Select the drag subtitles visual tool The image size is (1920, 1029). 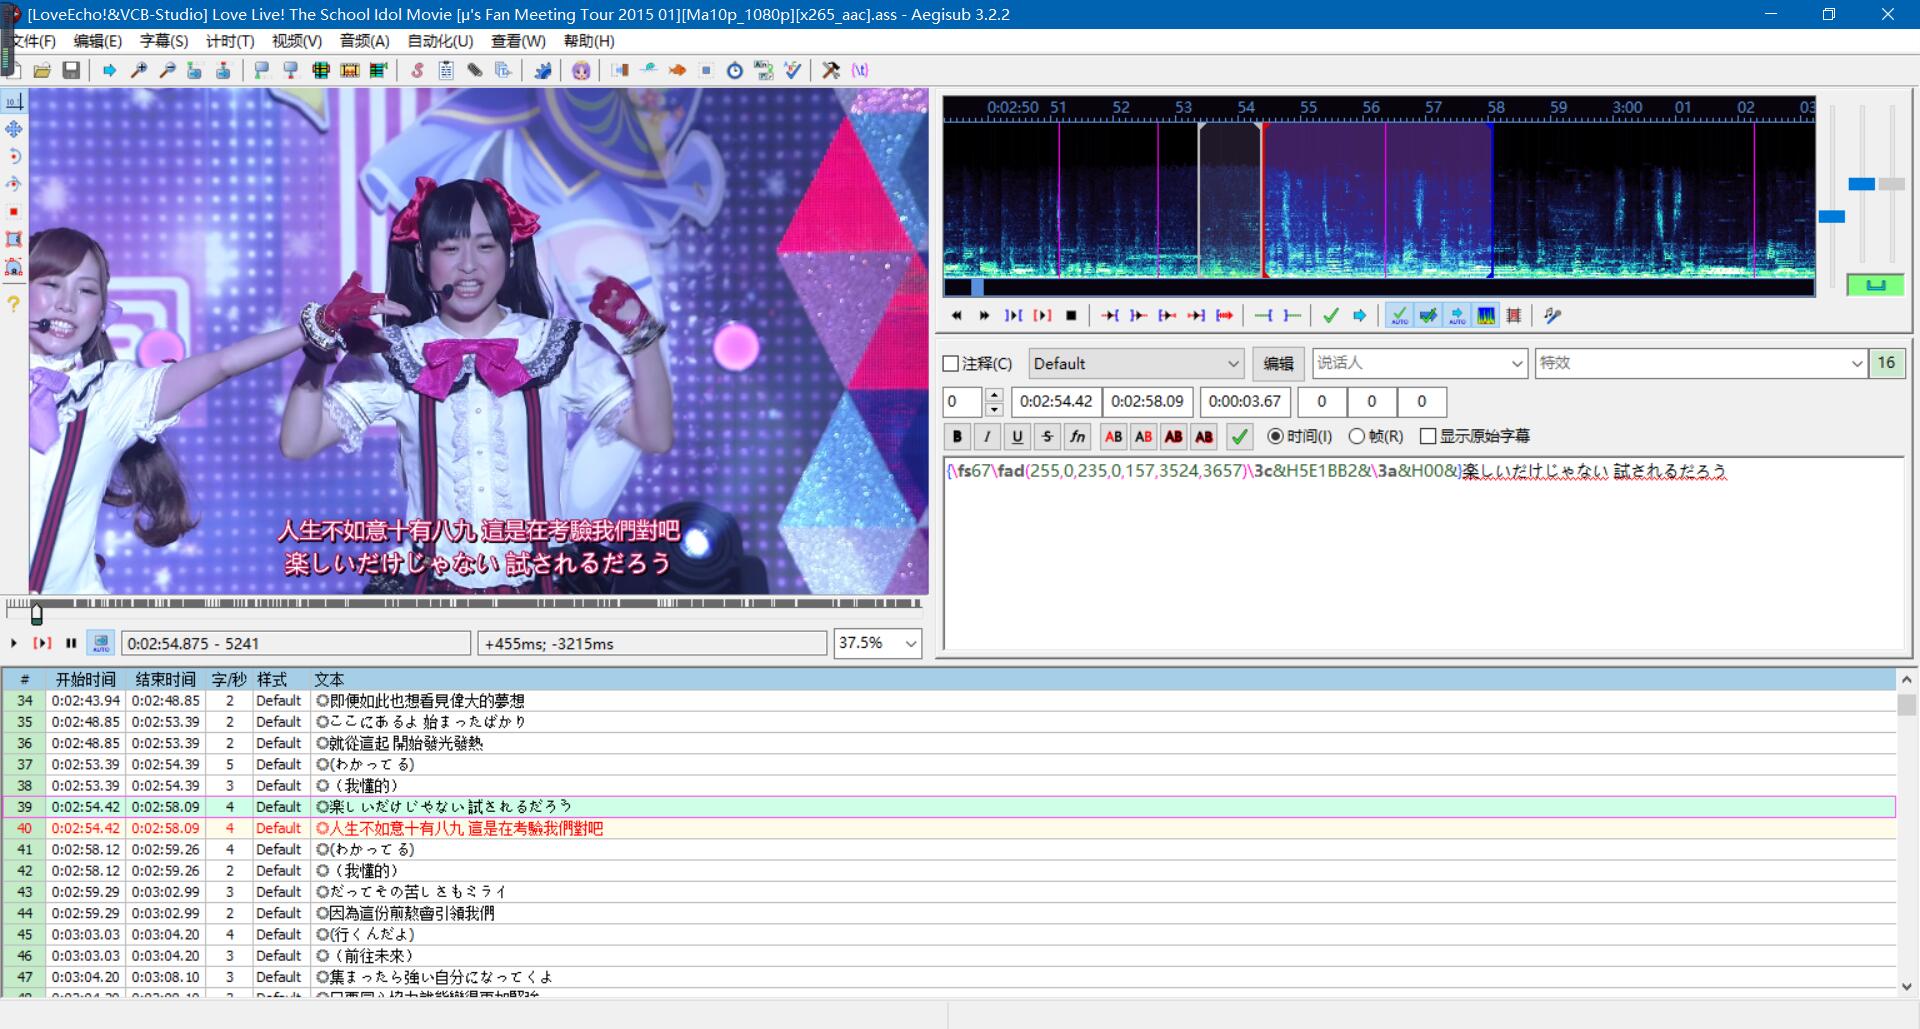click(x=14, y=129)
